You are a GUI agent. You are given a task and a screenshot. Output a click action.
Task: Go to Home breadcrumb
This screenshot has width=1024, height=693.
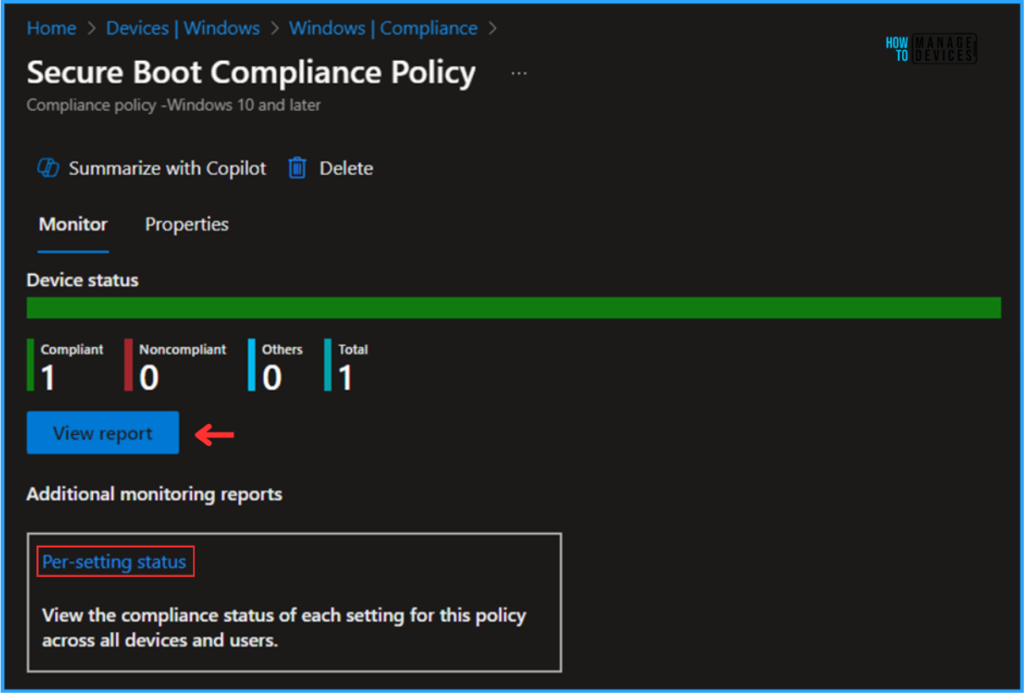(x=52, y=28)
